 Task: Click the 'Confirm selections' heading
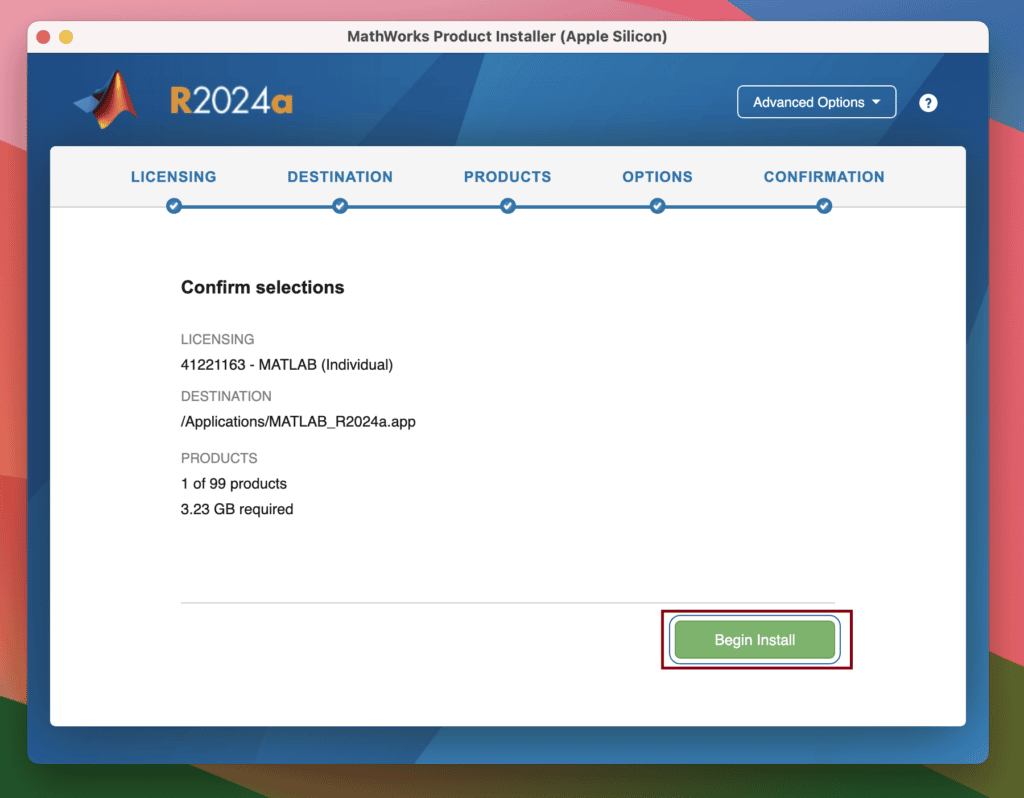(263, 287)
